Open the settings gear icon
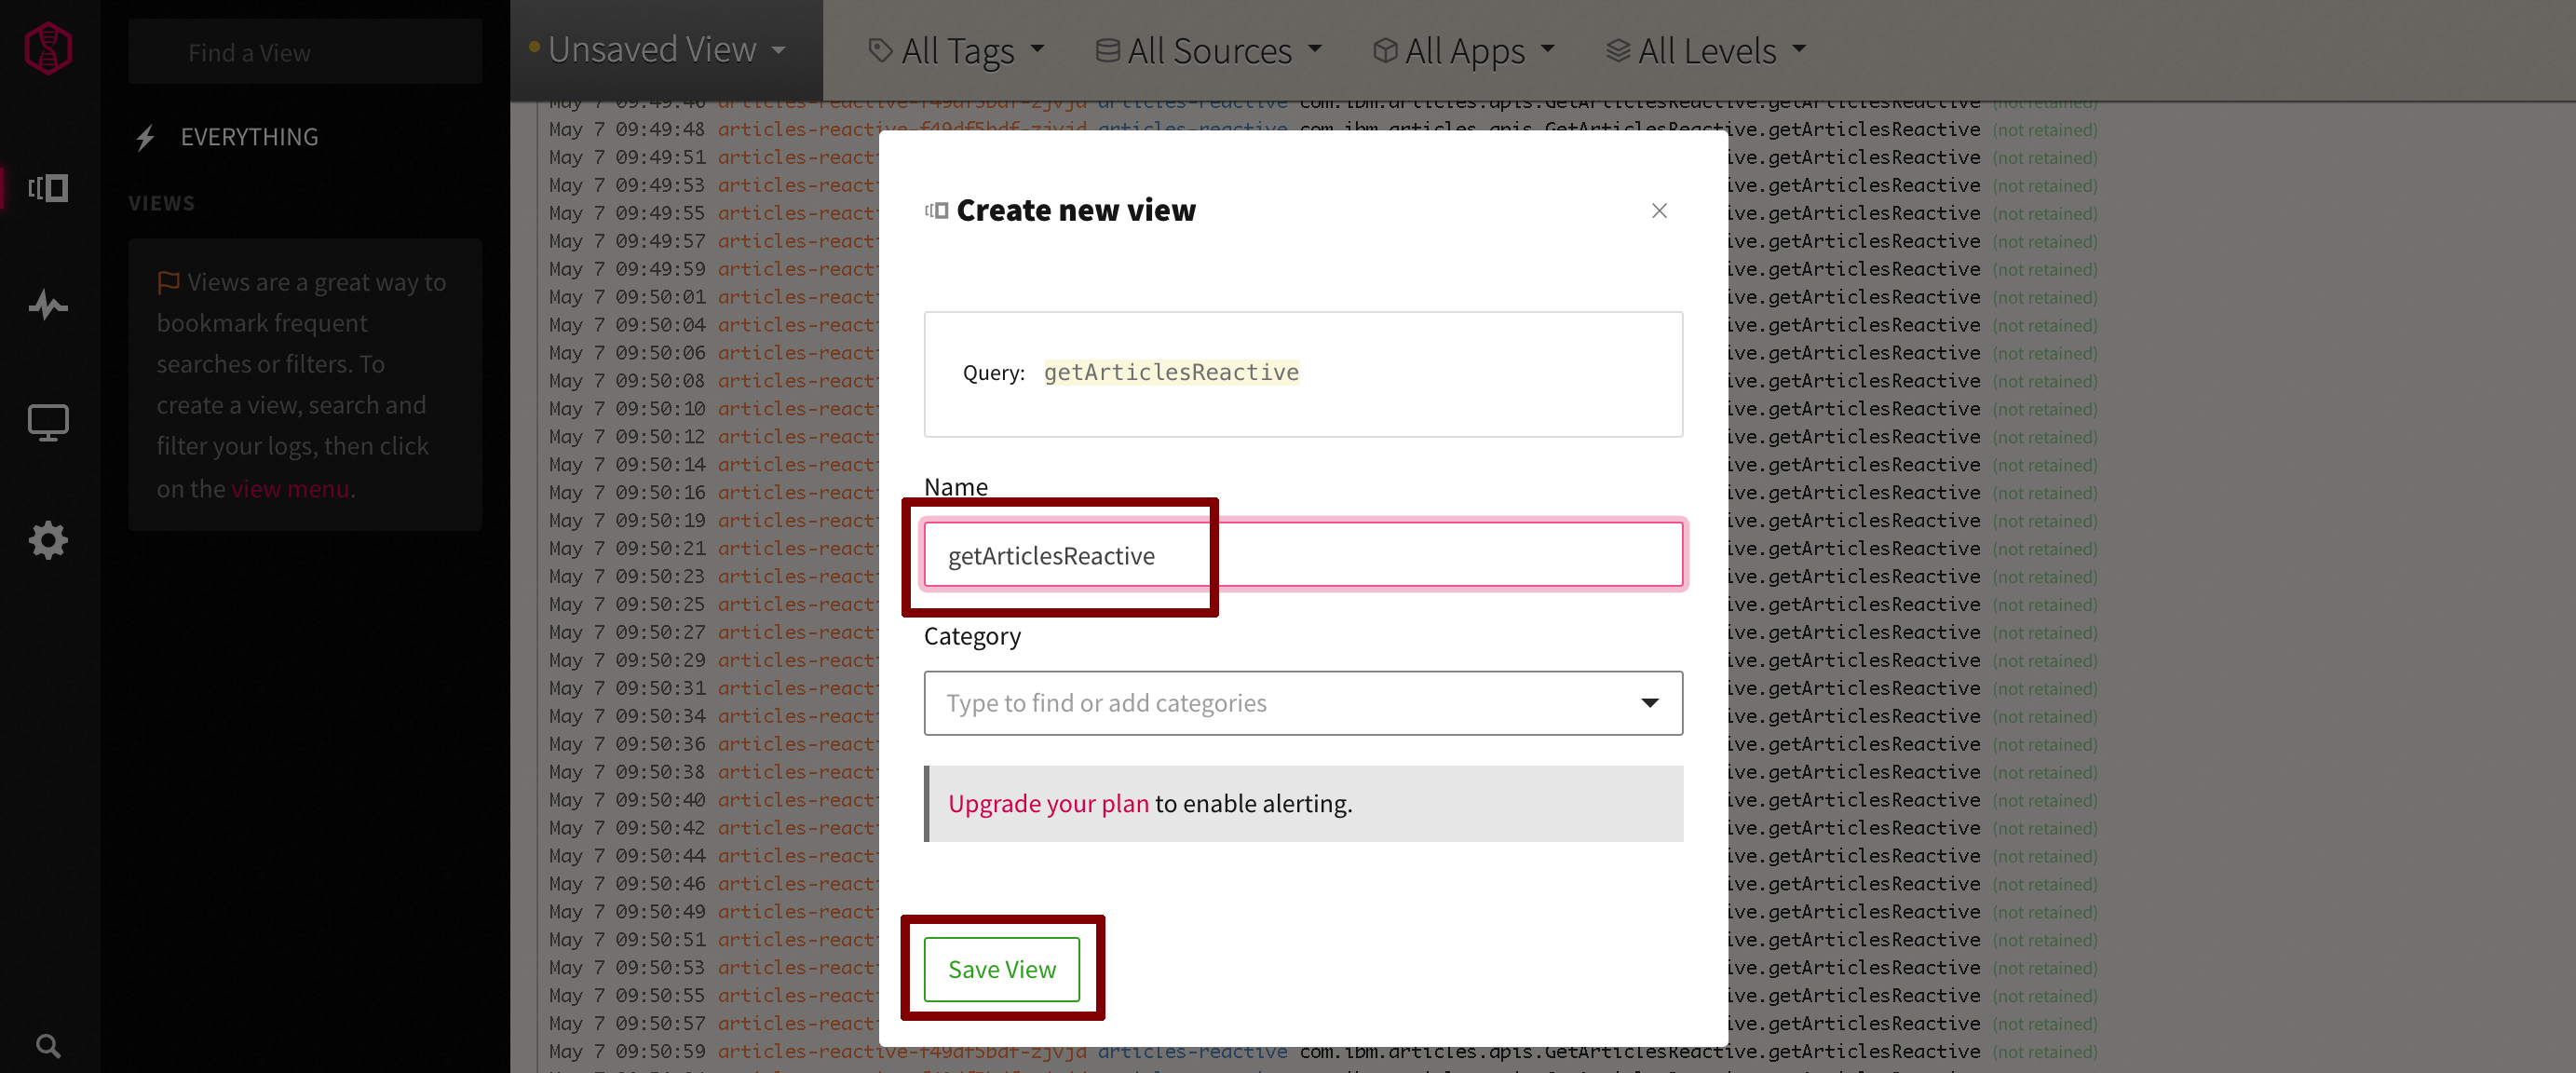 48,541
